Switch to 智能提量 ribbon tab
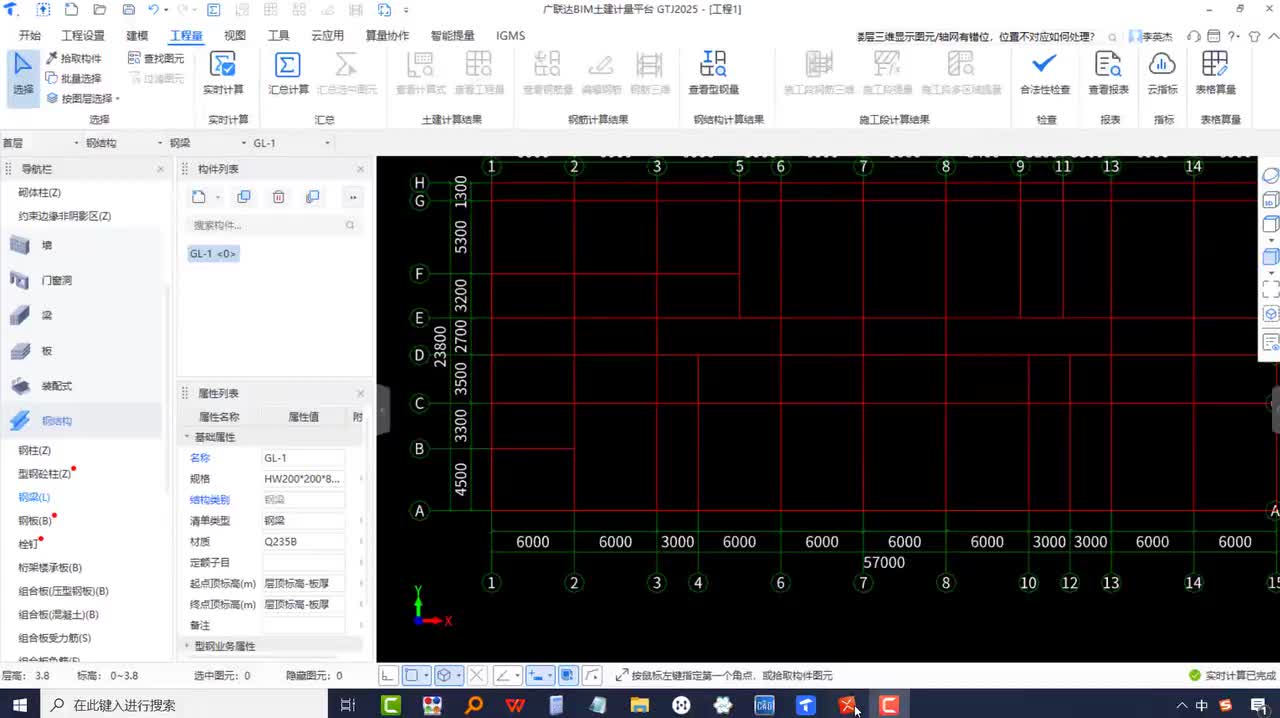 [452, 35]
